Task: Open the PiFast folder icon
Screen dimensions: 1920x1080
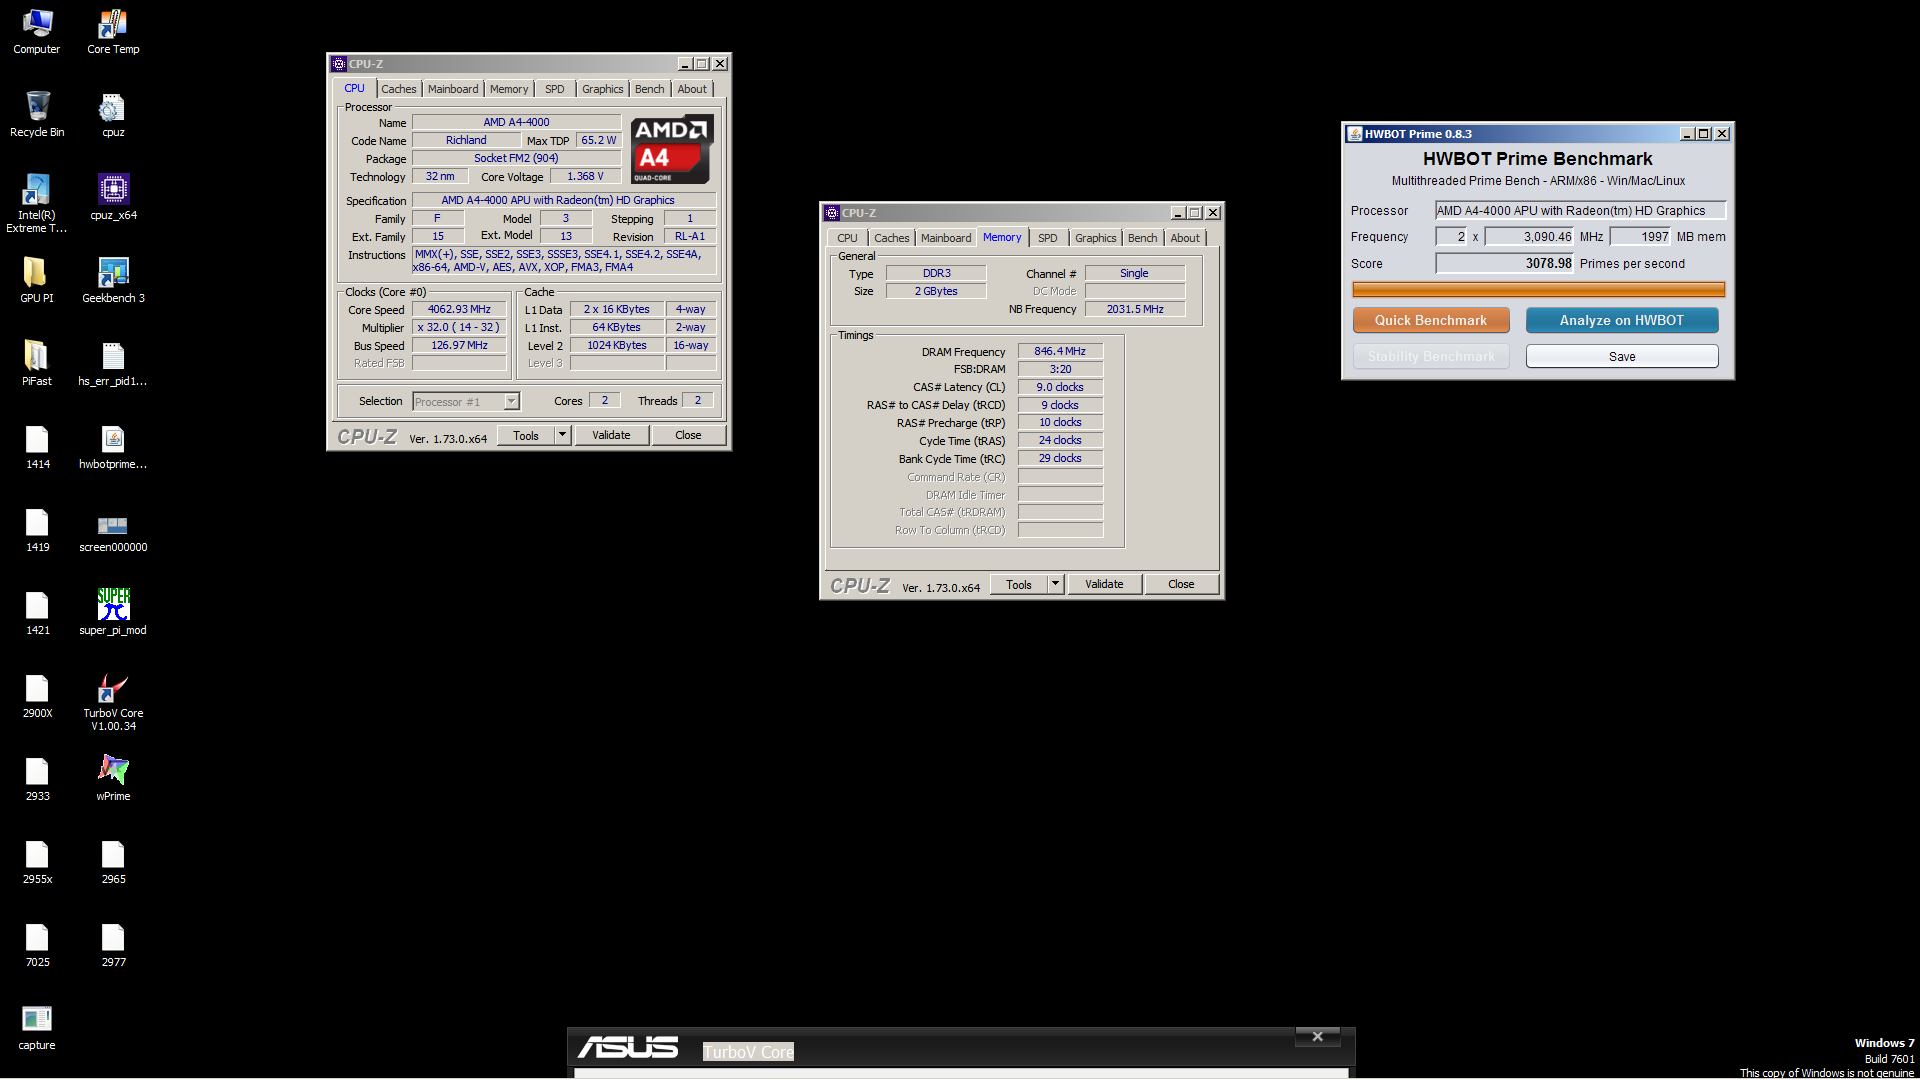Action: 37,363
